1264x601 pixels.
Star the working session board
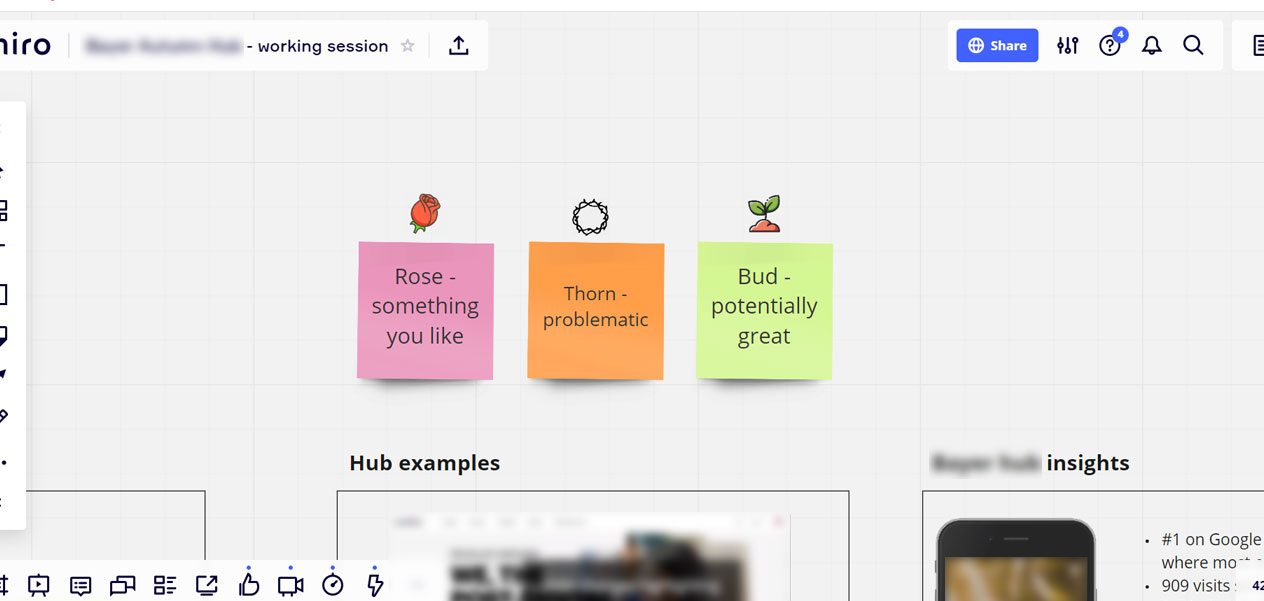point(408,46)
